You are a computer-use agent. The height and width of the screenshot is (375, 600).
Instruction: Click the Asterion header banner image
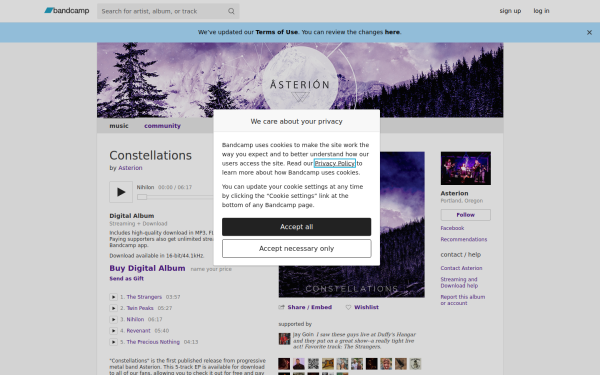pos(300,80)
